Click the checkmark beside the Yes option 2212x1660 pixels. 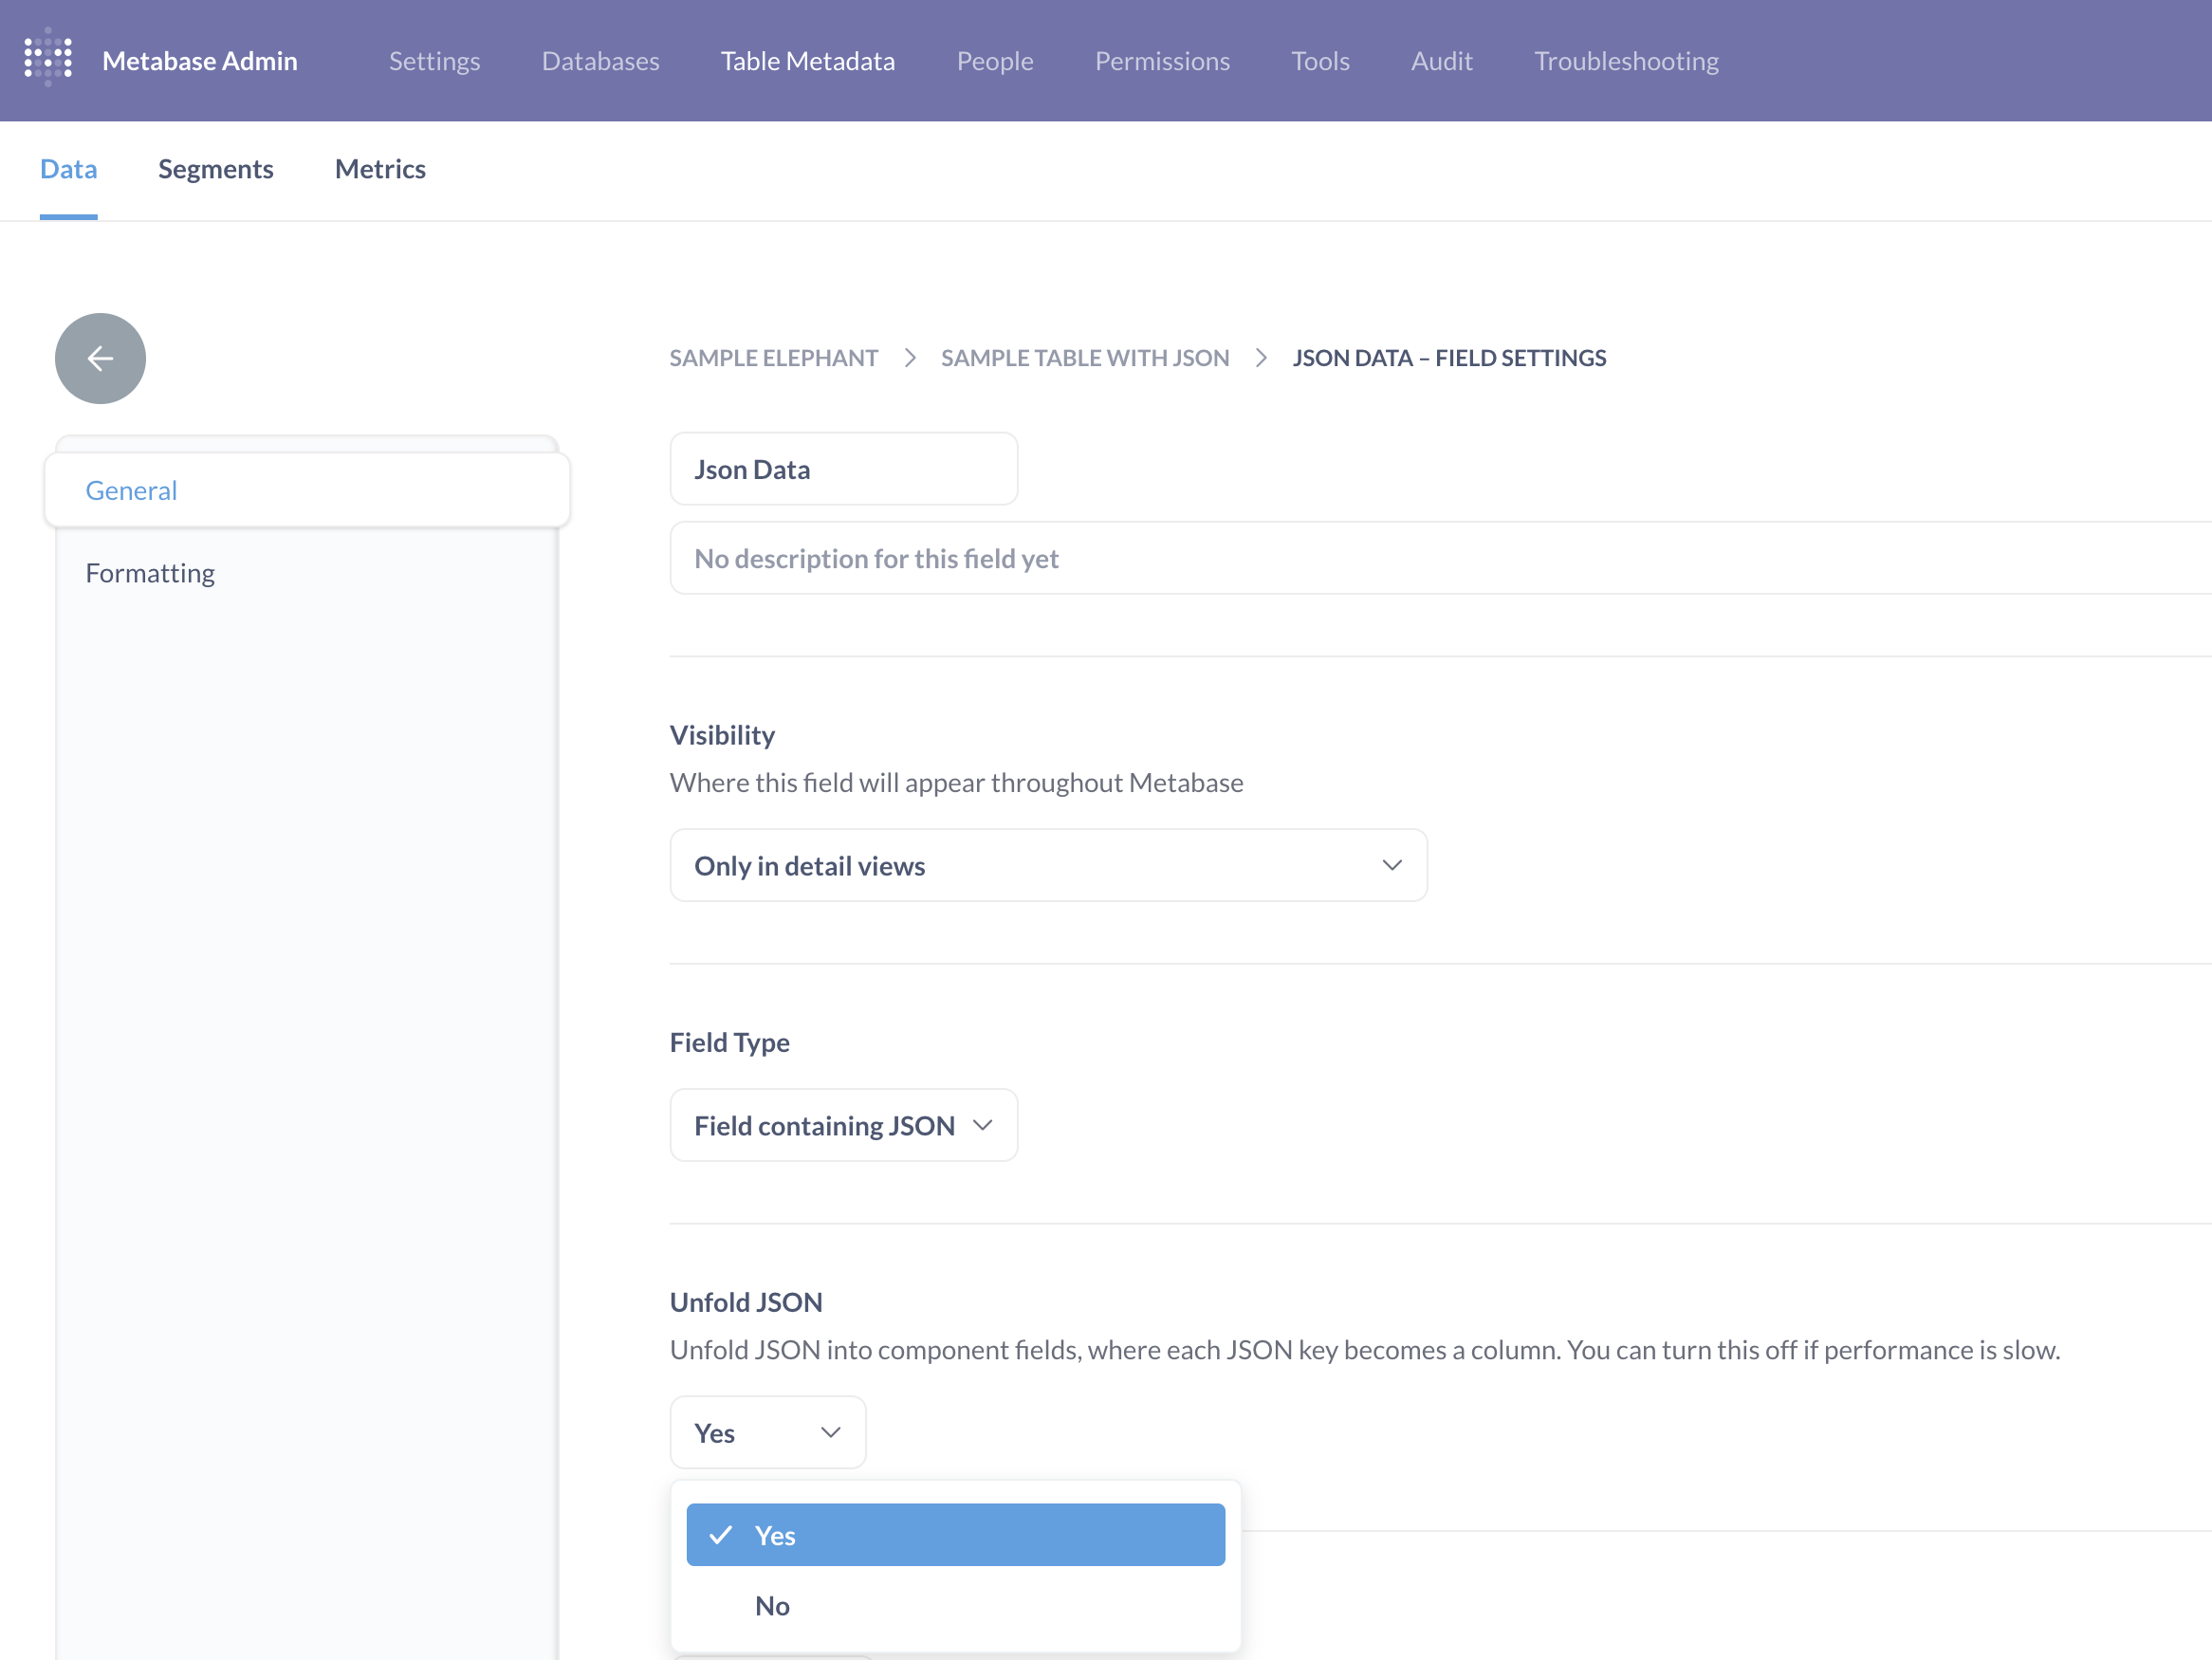720,1535
